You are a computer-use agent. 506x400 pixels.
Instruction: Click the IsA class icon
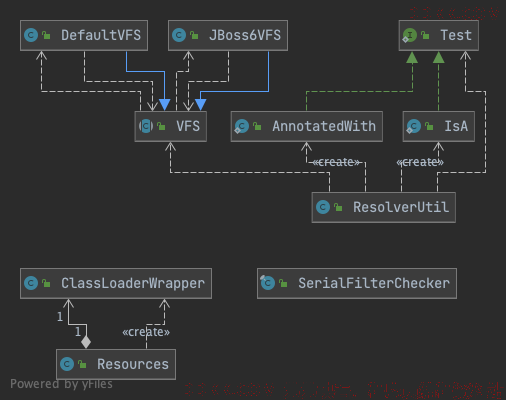pos(414,126)
